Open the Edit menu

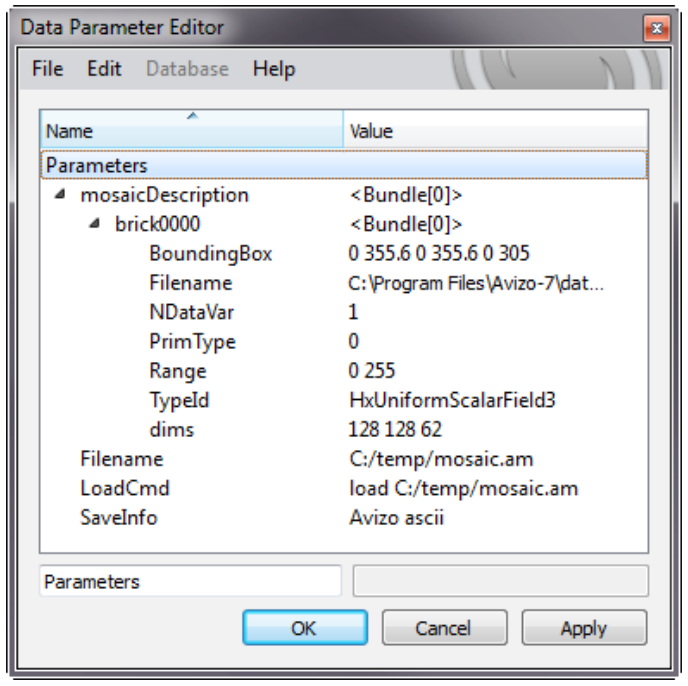pos(104,69)
